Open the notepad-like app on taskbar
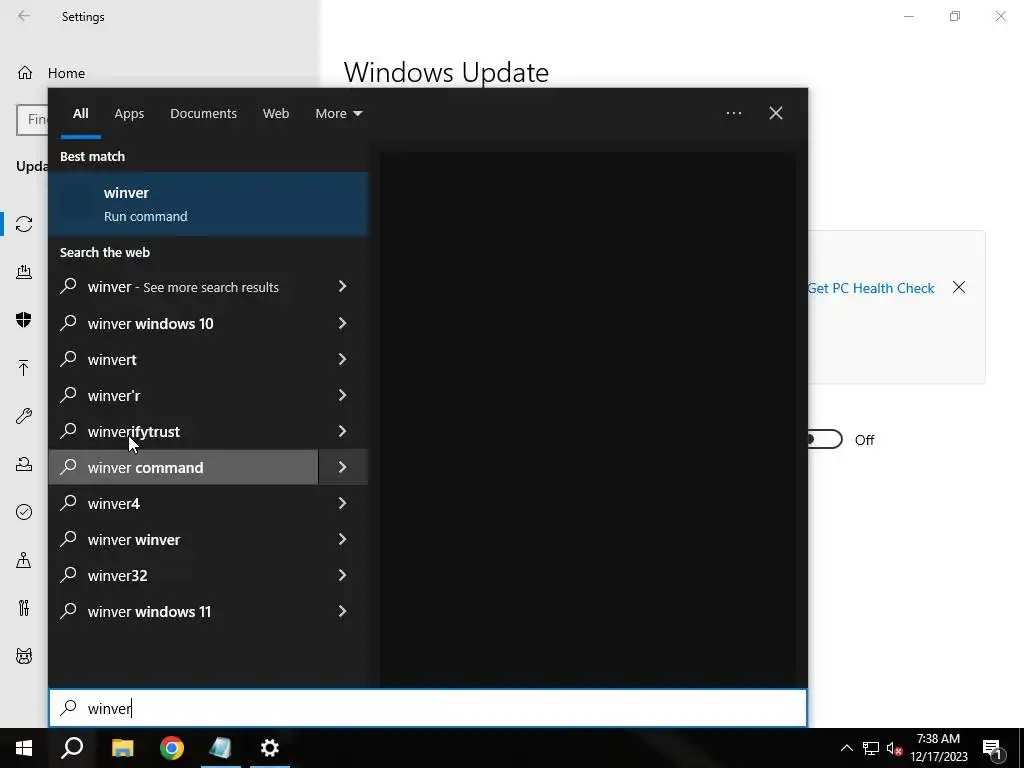 tap(221, 748)
